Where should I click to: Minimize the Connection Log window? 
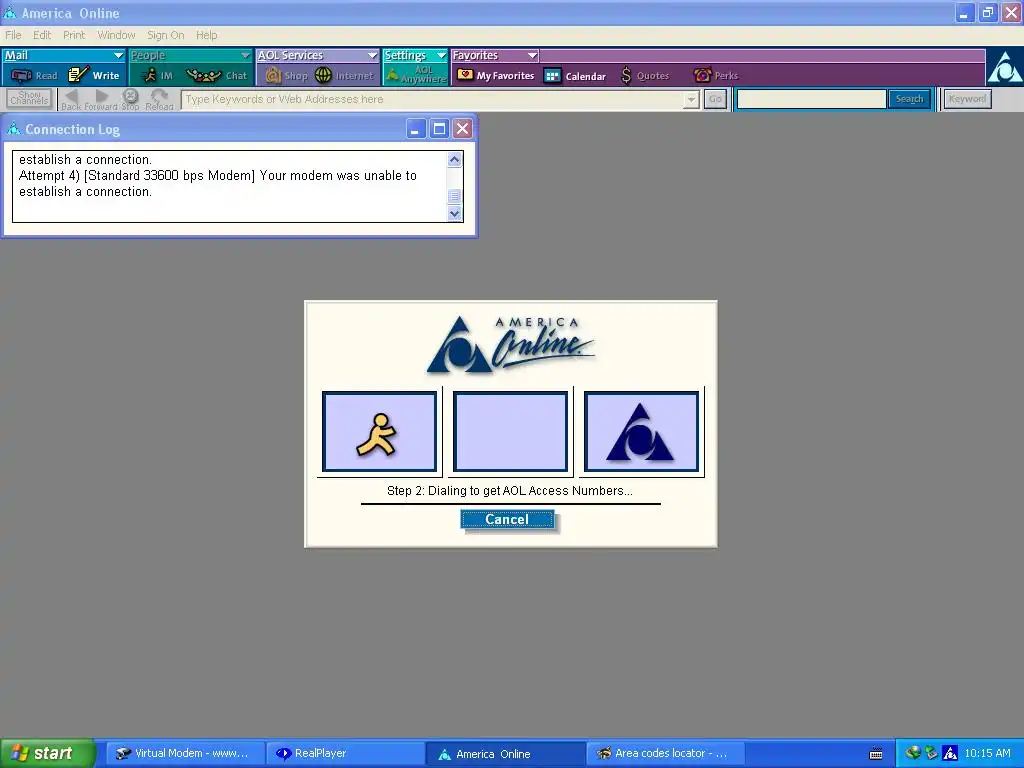(415, 129)
